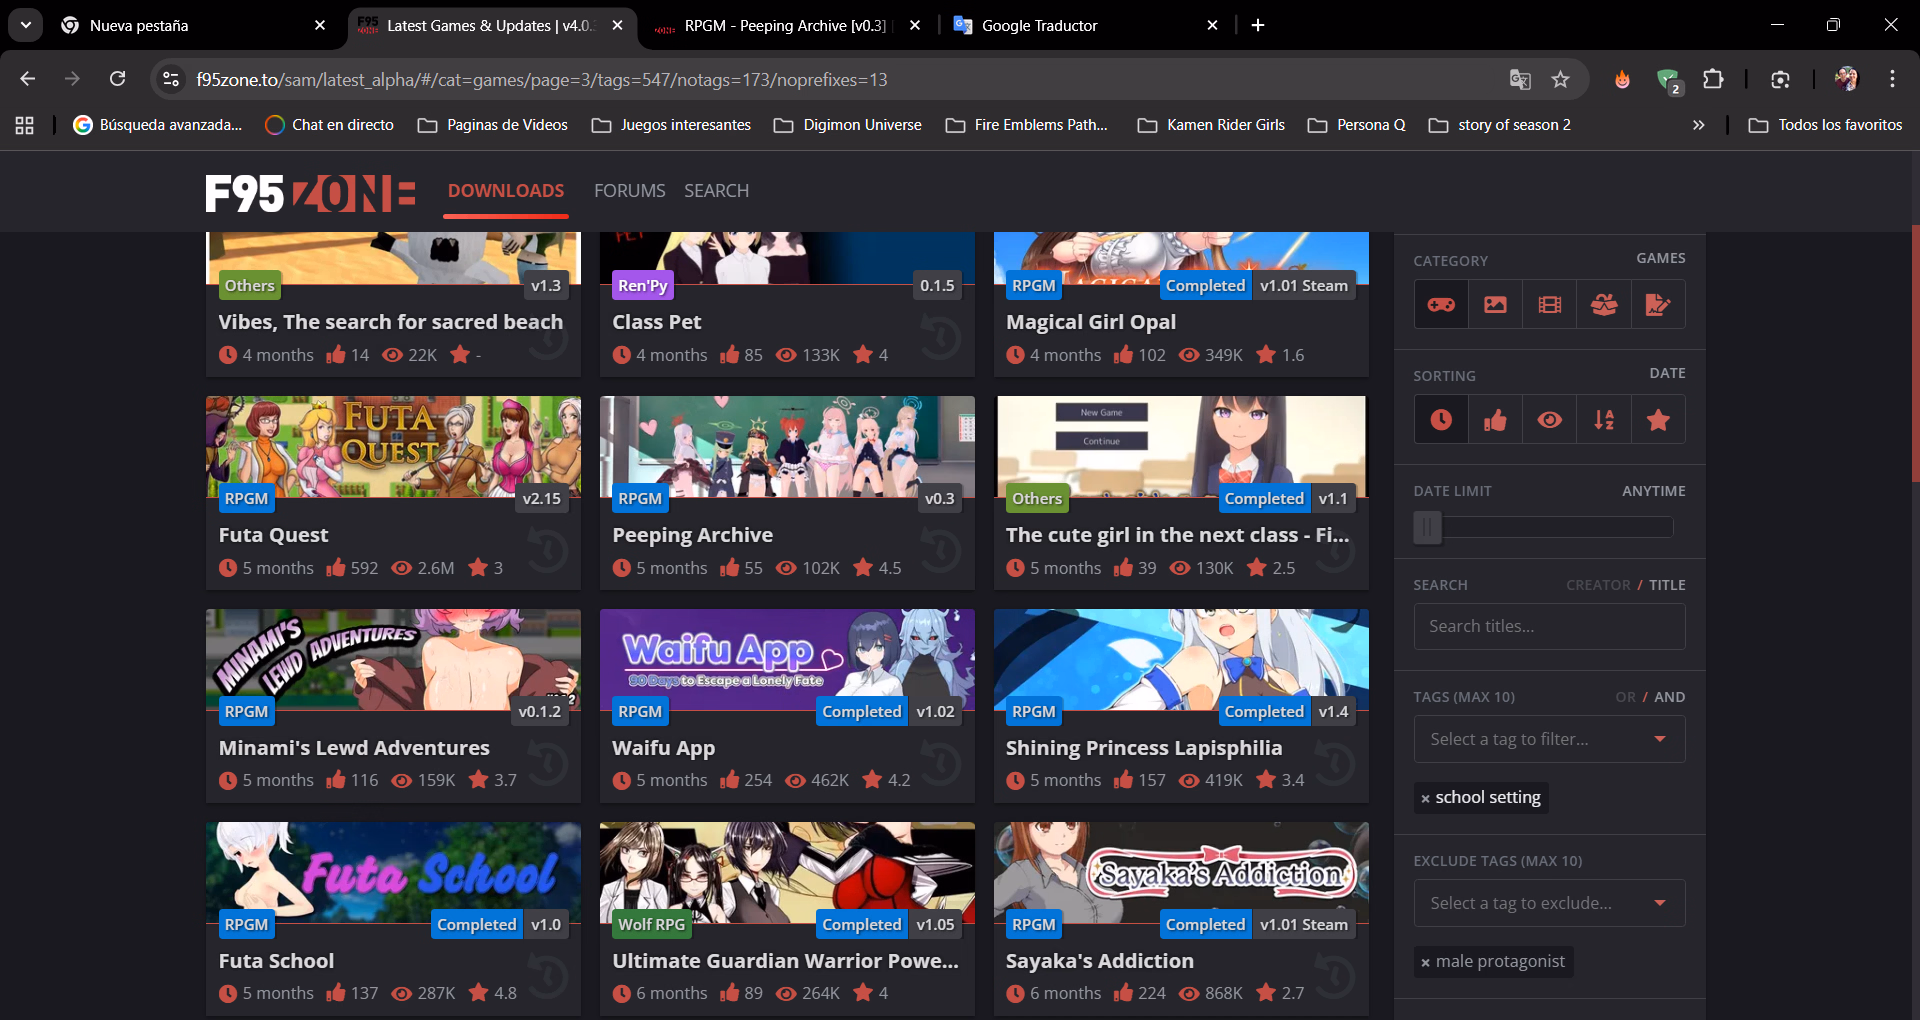Sort games by rating star icon
1920x1020 pixels.
pyautogui.click(x=1658, y=420)
